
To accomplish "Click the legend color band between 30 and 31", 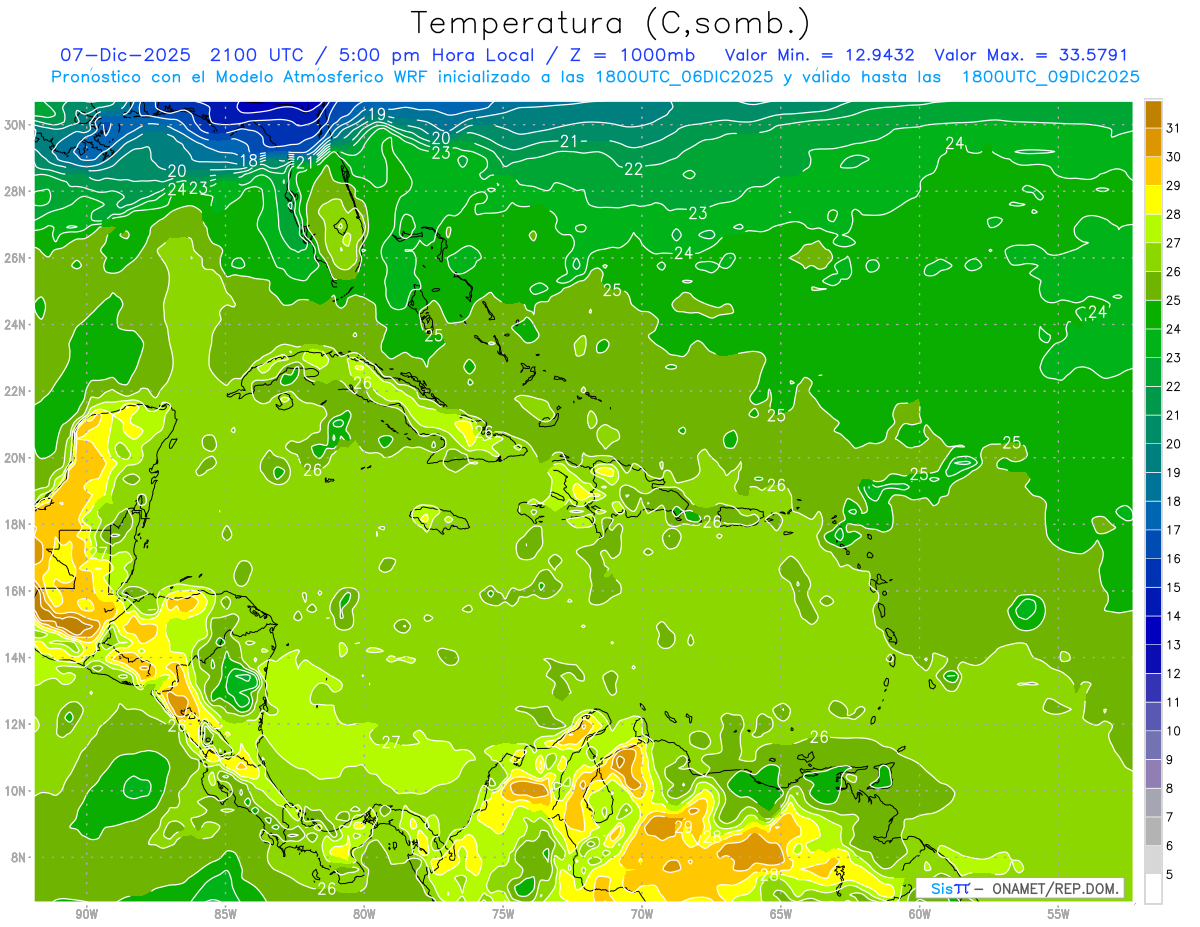I will tap(1153, 142).
